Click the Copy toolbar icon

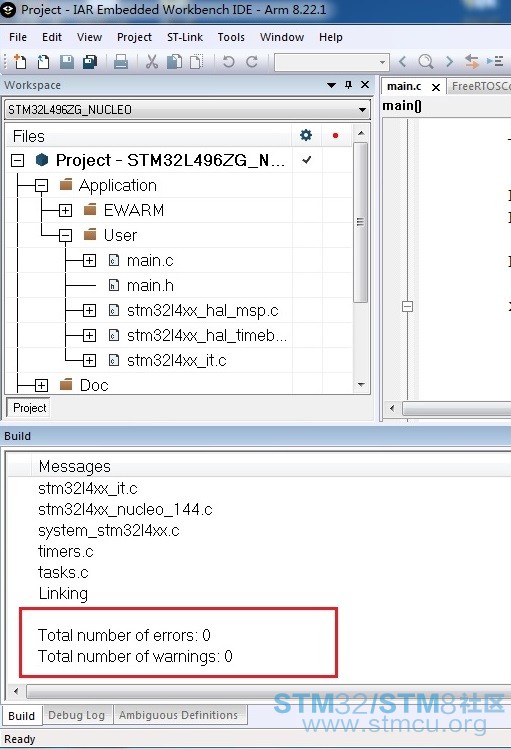click(x=174, y=62)
